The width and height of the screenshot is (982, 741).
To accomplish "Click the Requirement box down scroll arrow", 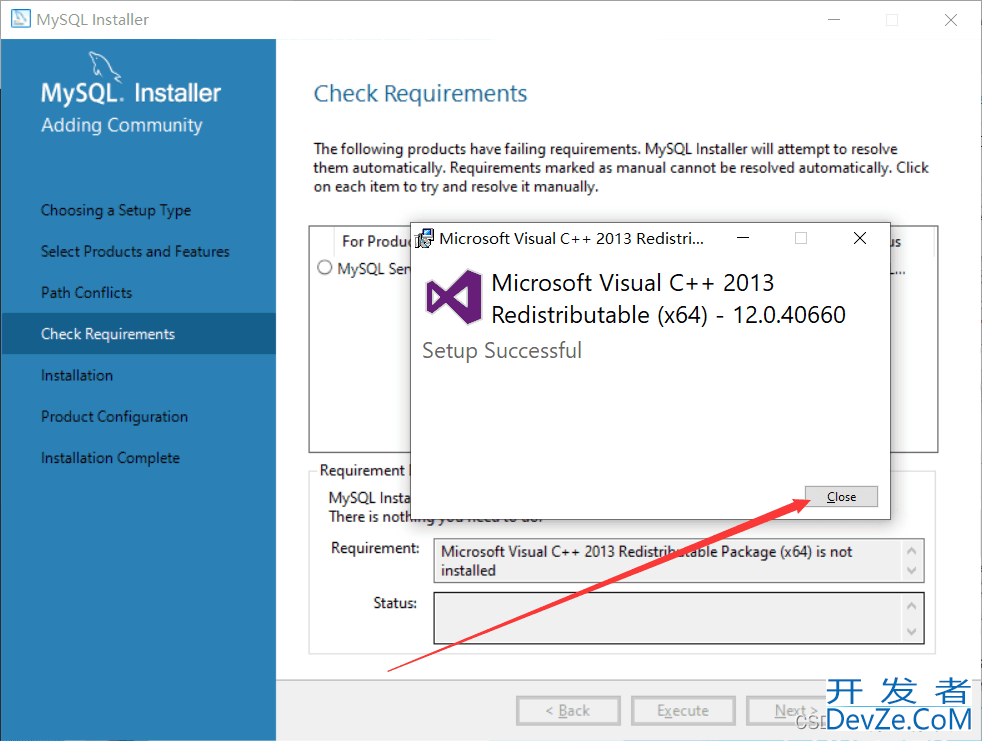I will coord(912,571).
